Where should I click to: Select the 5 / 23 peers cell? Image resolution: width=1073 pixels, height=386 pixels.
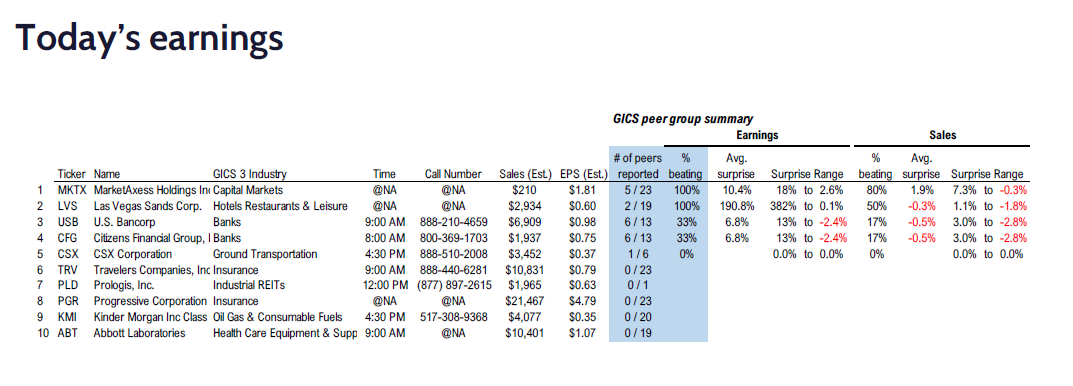[637, 190]
